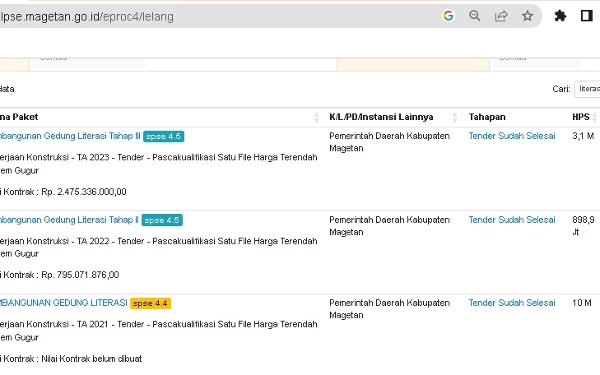This screenshot has width=600, height=375.
Task: Open Tender Sudah Selesai for 898,9 Jt row
Action: click(512, 220)
